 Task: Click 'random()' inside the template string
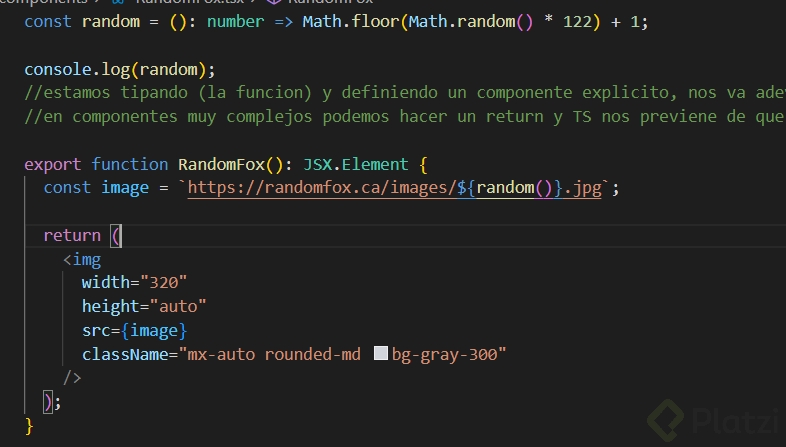[515, 188]
